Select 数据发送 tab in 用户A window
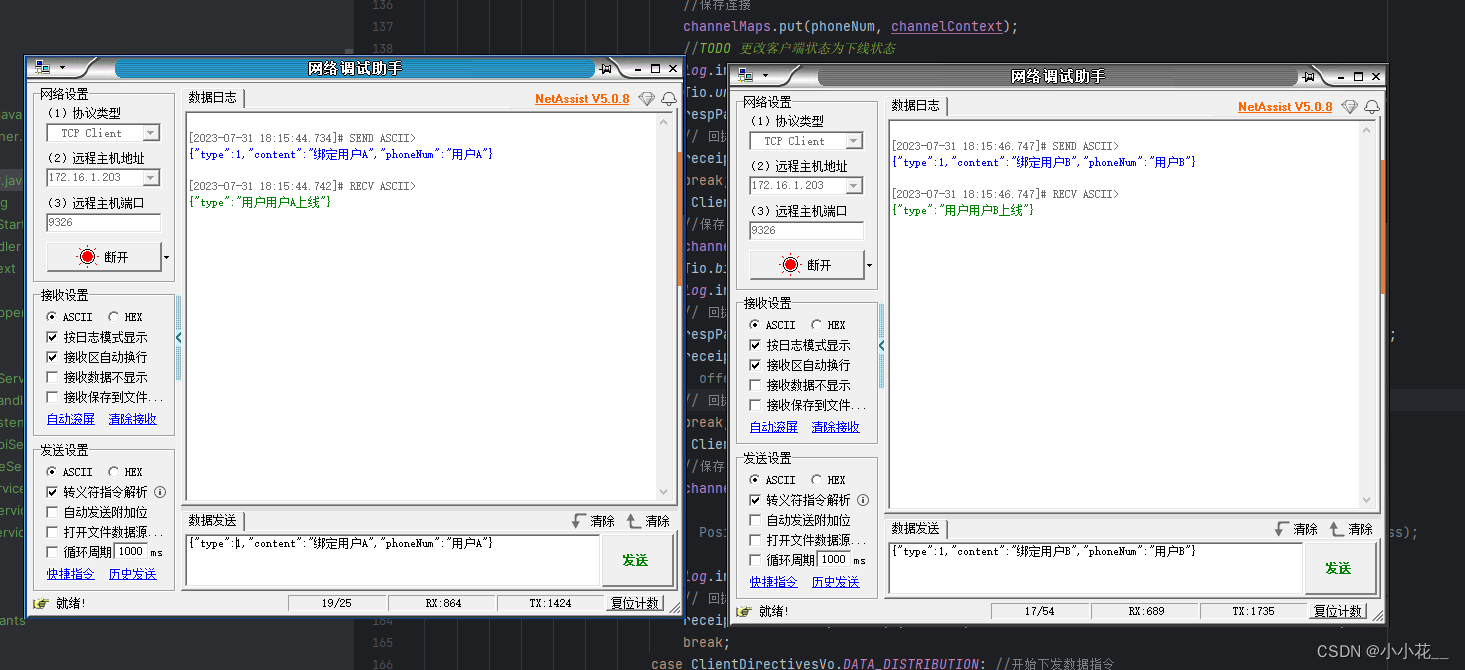The image size is (1465, 670). coord(213,521)
